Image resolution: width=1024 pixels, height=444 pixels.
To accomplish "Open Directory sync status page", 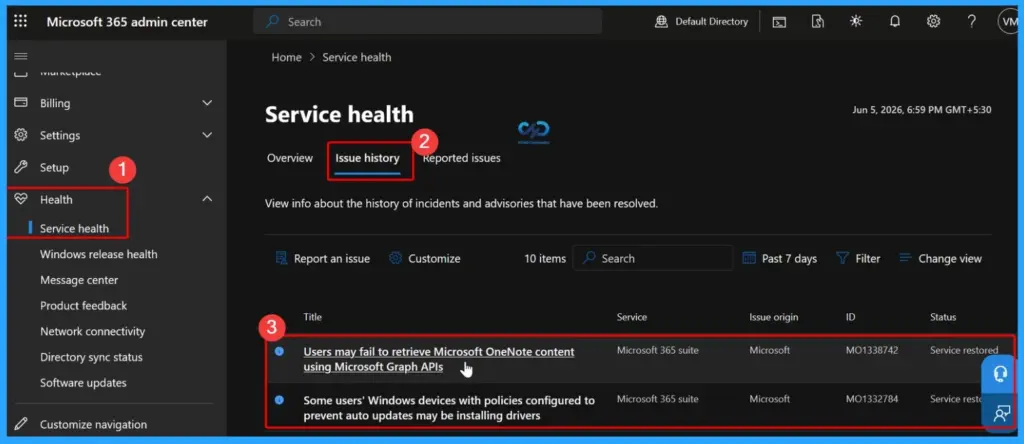I will pyautogui.click(x=91, y=357).
